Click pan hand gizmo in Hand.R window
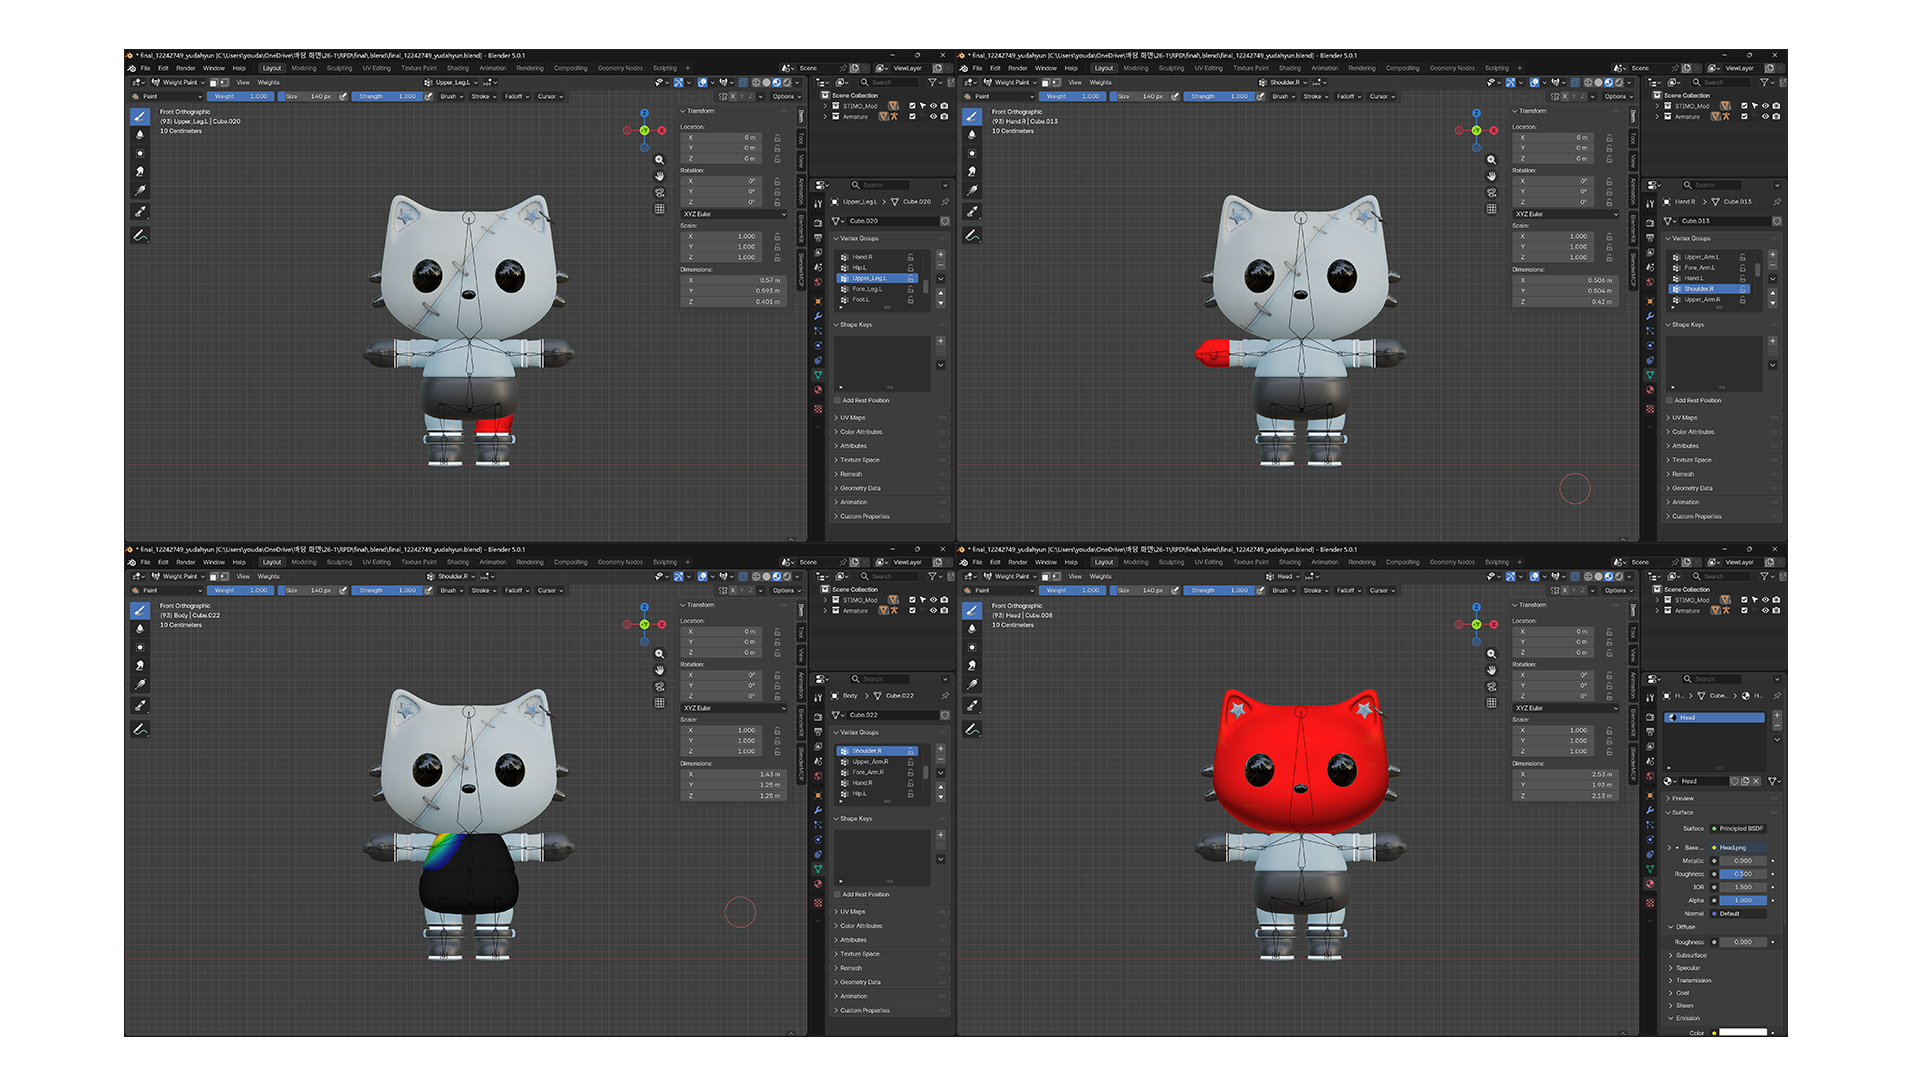The height and width of the screenshot is (1080, 1920). (x=1491, y=176)
